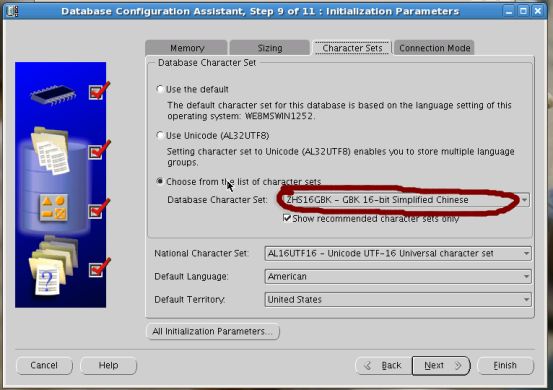Click the shapes panel icon on database cylinder

click(x=53, y=208)
